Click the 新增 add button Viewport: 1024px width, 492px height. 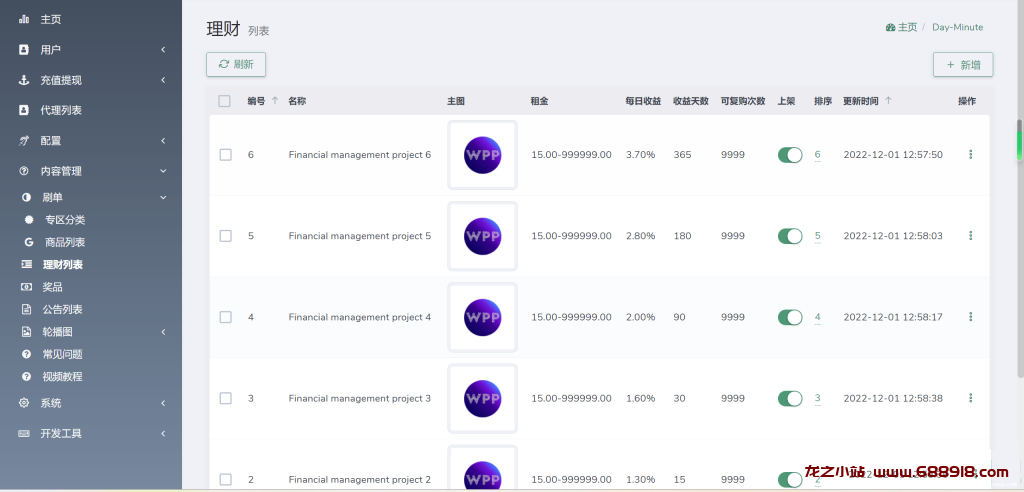tap(963, 65)
